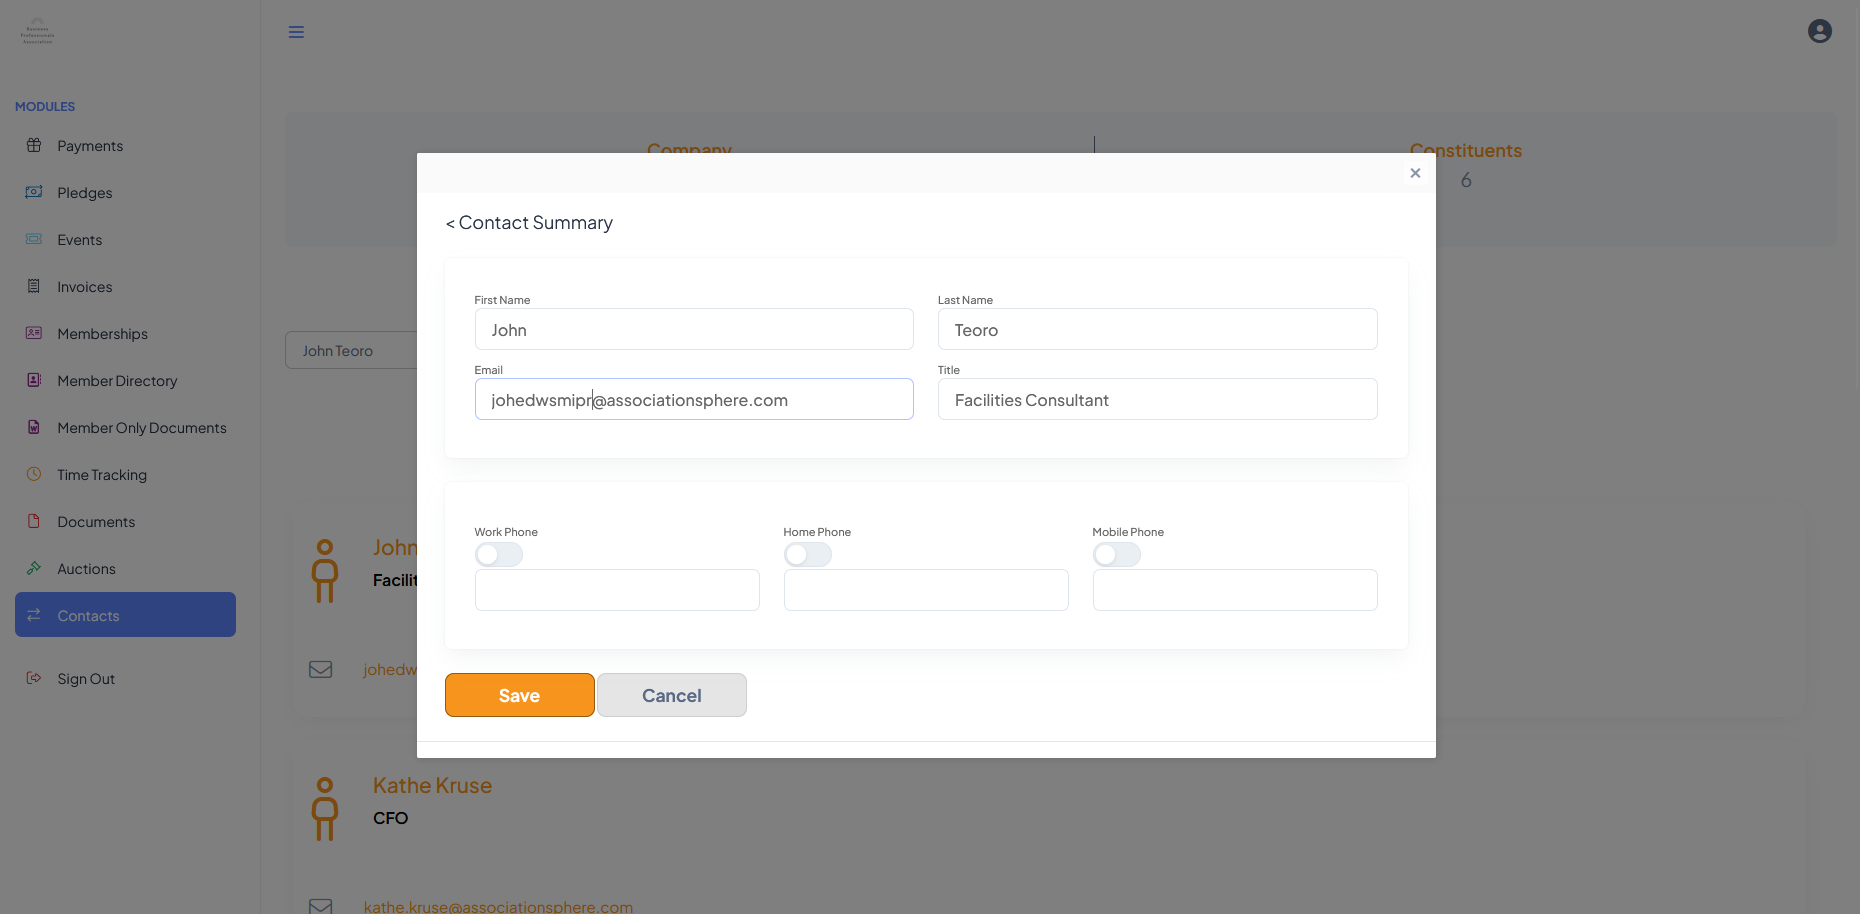Enable the Mobile Phone switch
1860x914 pixels.
(x=1117, y=554)
